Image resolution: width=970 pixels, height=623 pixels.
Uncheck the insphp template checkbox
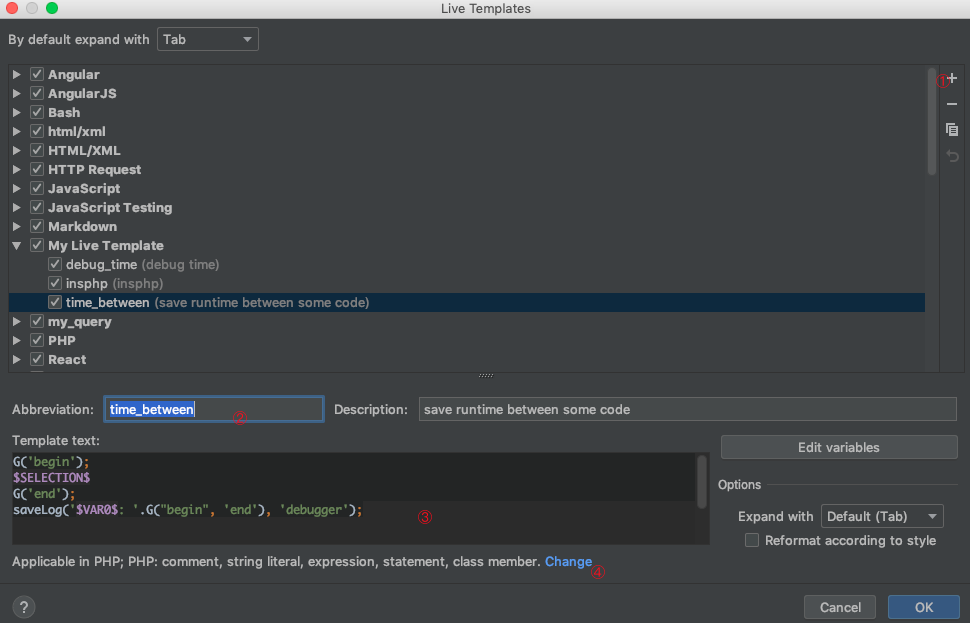click(56, 284)
